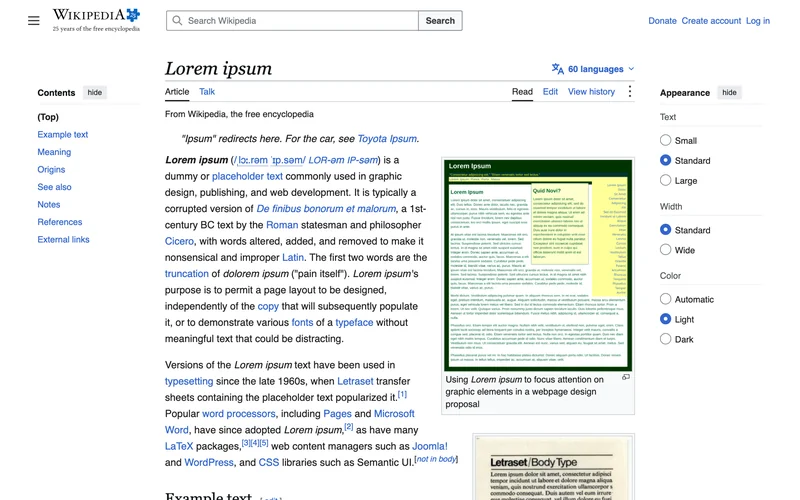Screen dimensions: 800x500
Task: Open the placeholder text link
Action: click(247, 176)
